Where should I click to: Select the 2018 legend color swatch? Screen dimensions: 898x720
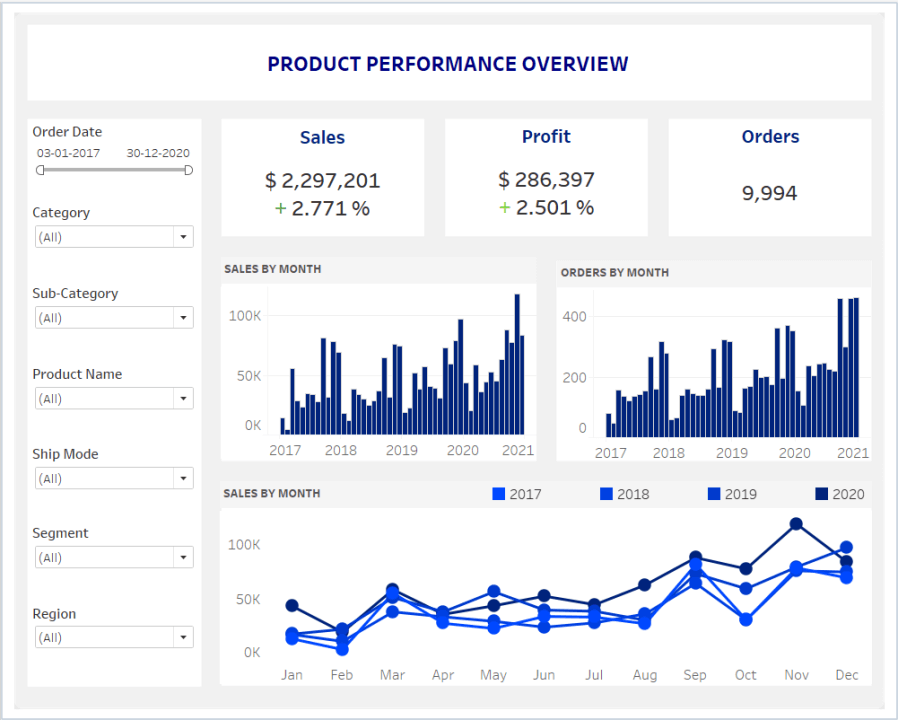(x=606, y=494)
